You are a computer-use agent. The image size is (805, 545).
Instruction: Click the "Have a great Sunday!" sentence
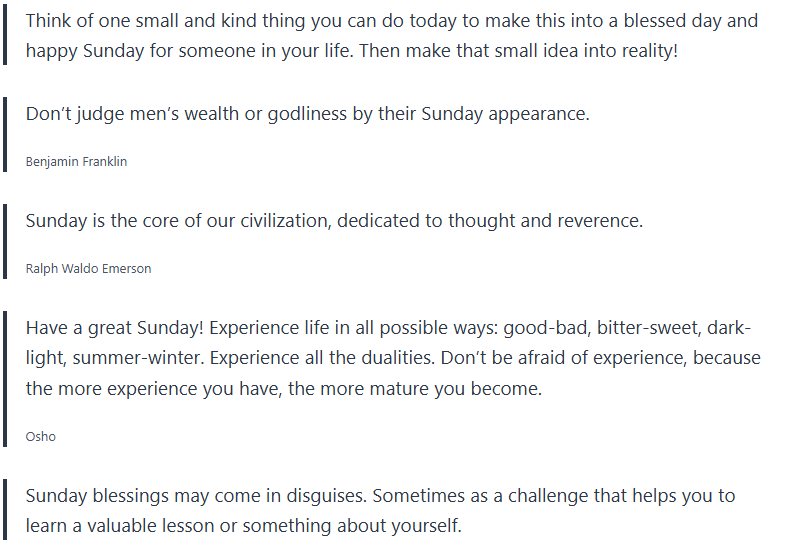click(116, 328)
